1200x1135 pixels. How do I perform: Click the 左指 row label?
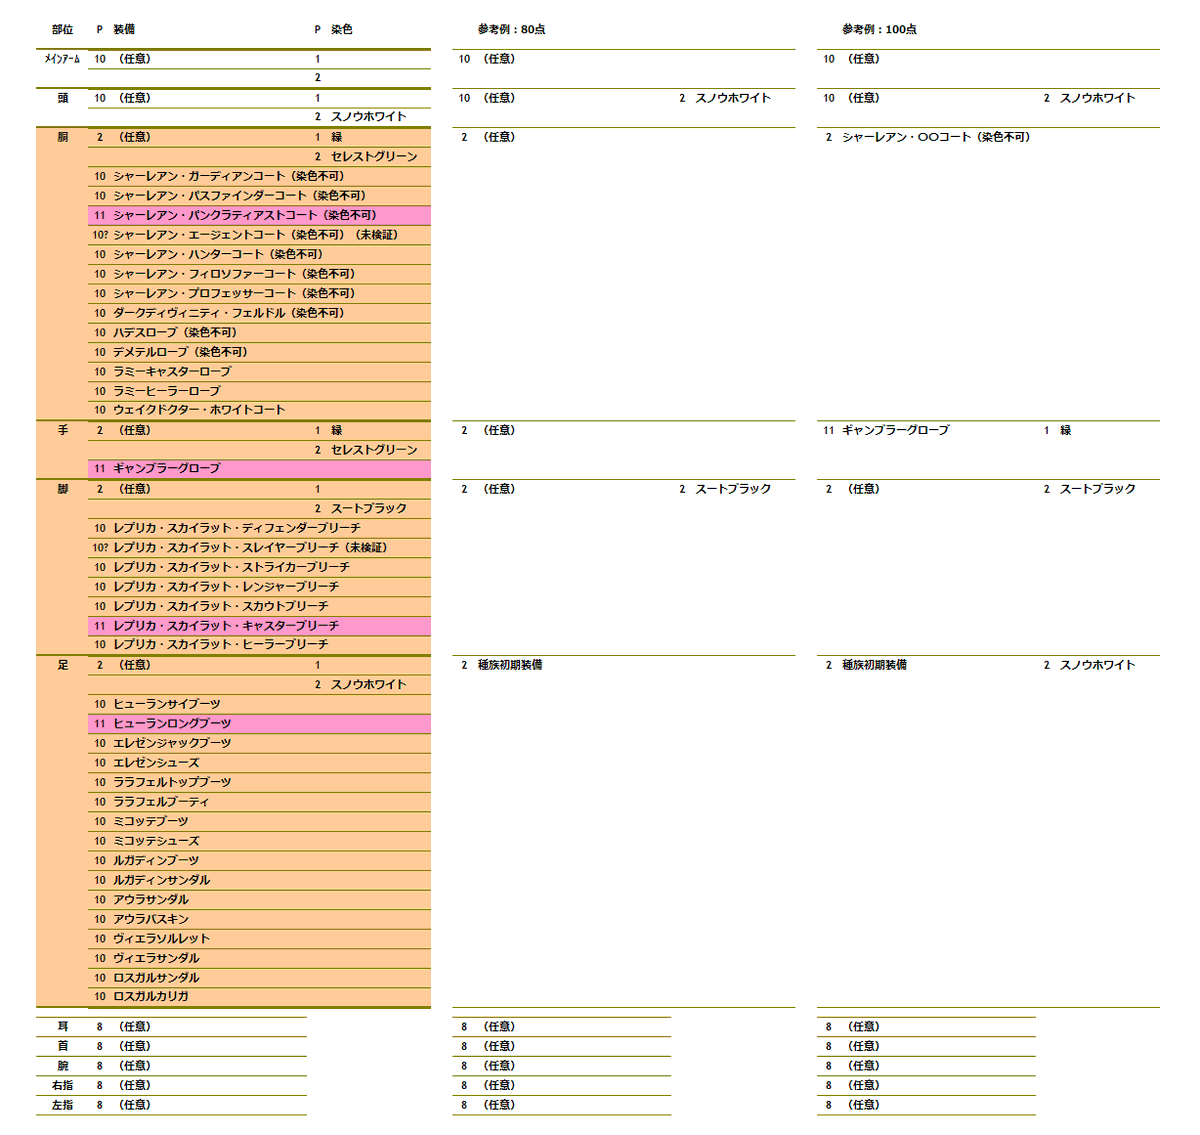tap(62, 1105)
